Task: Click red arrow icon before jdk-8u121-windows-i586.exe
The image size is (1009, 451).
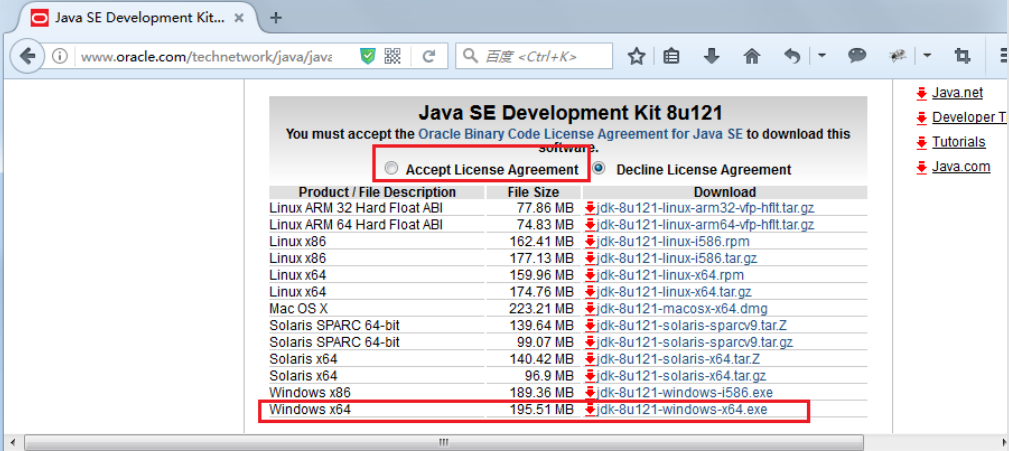Action: click(590, 392)
